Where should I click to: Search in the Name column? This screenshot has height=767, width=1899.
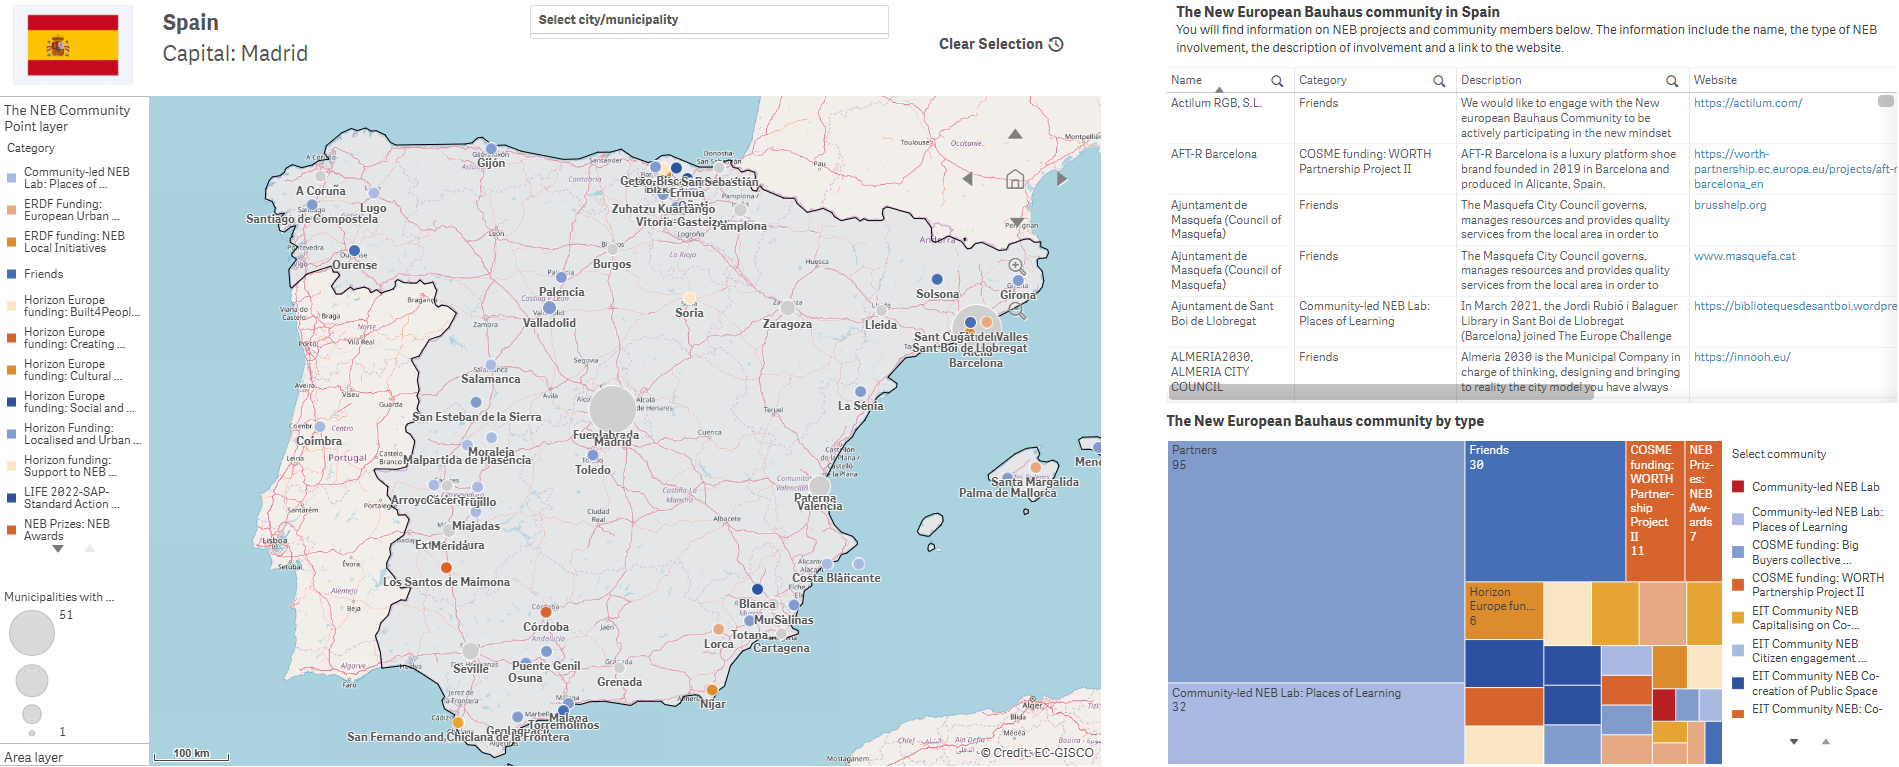click(x=1277, y=81)
